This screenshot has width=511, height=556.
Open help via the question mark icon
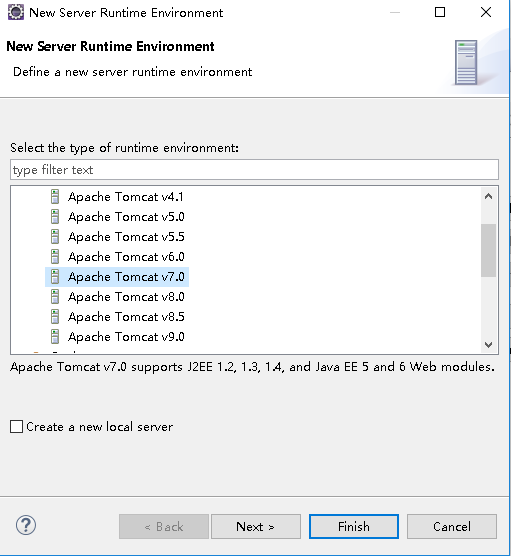pyautogui.click(x=26, y=525)
